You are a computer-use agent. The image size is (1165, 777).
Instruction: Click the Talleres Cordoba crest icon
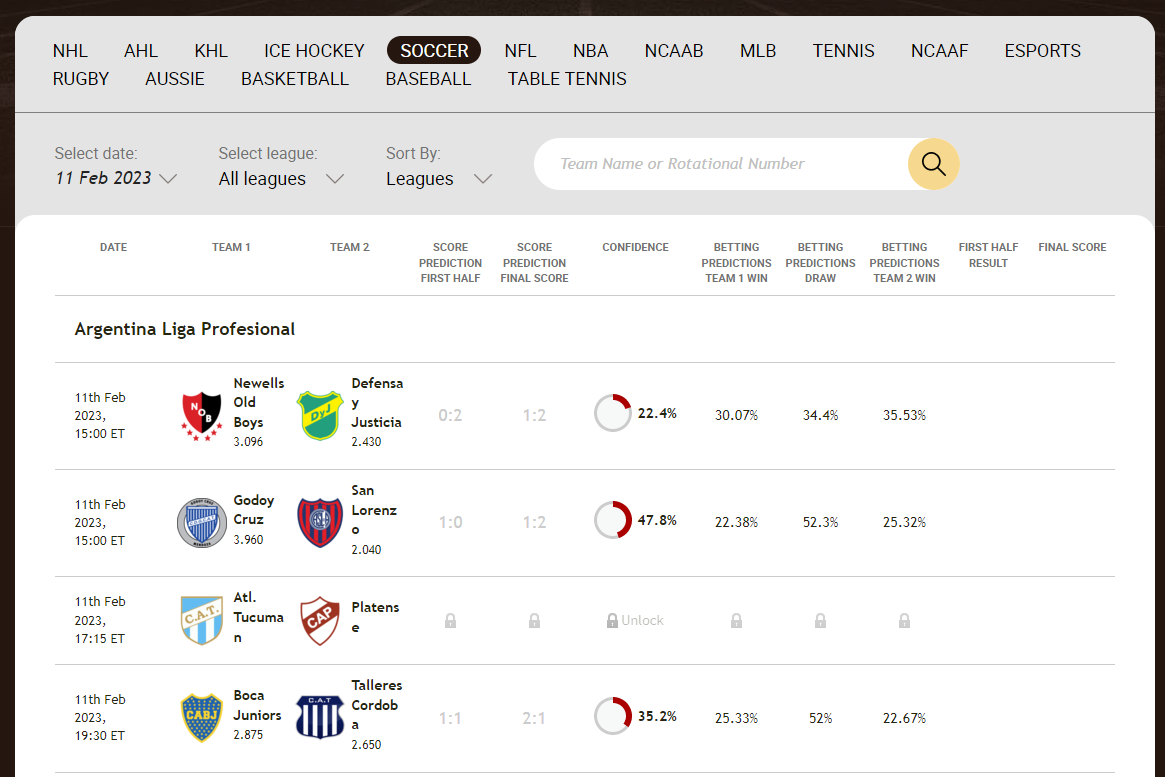coord(319,716)
